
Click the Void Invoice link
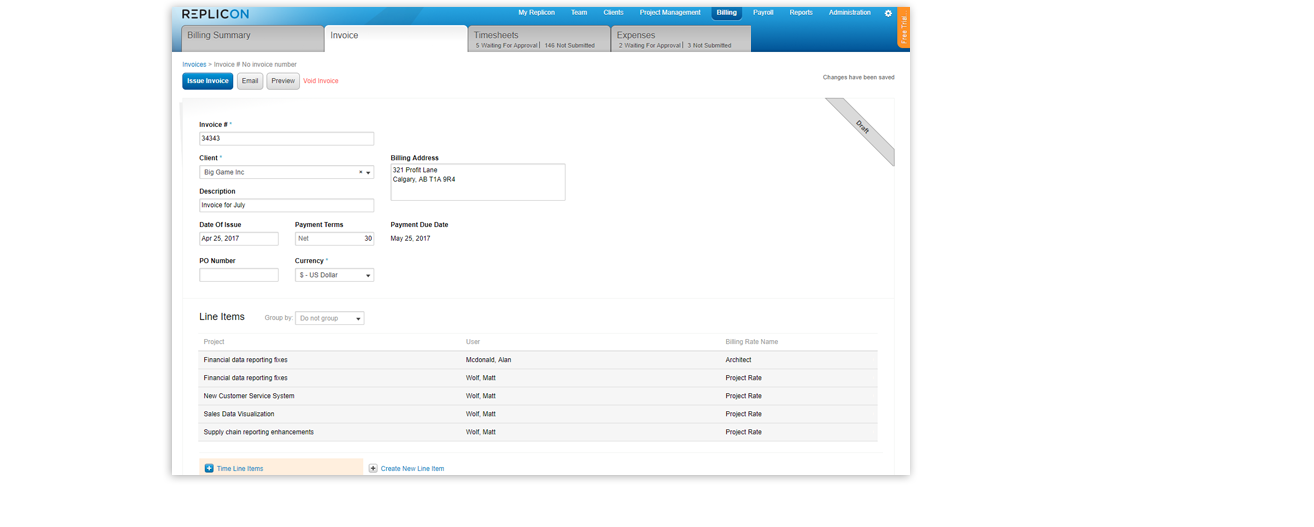click(321, 81)
